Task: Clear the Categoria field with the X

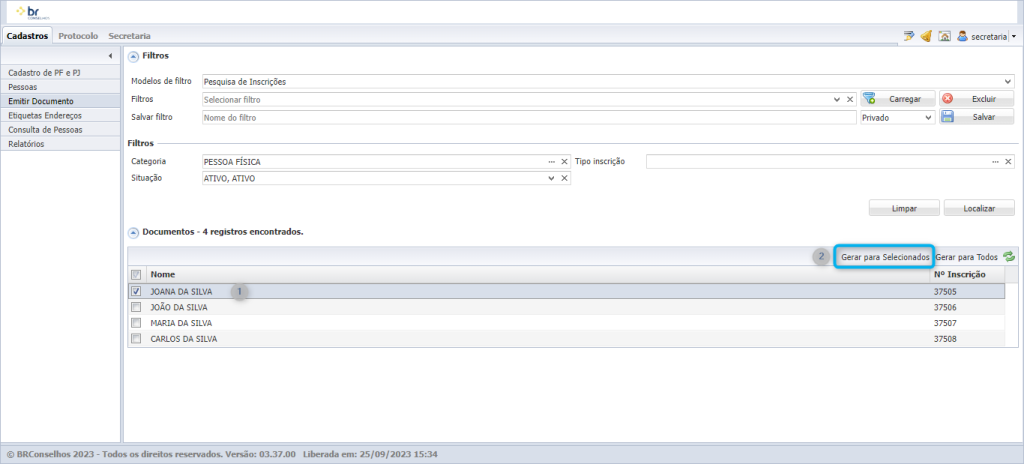Action: (x=564, y=161)
